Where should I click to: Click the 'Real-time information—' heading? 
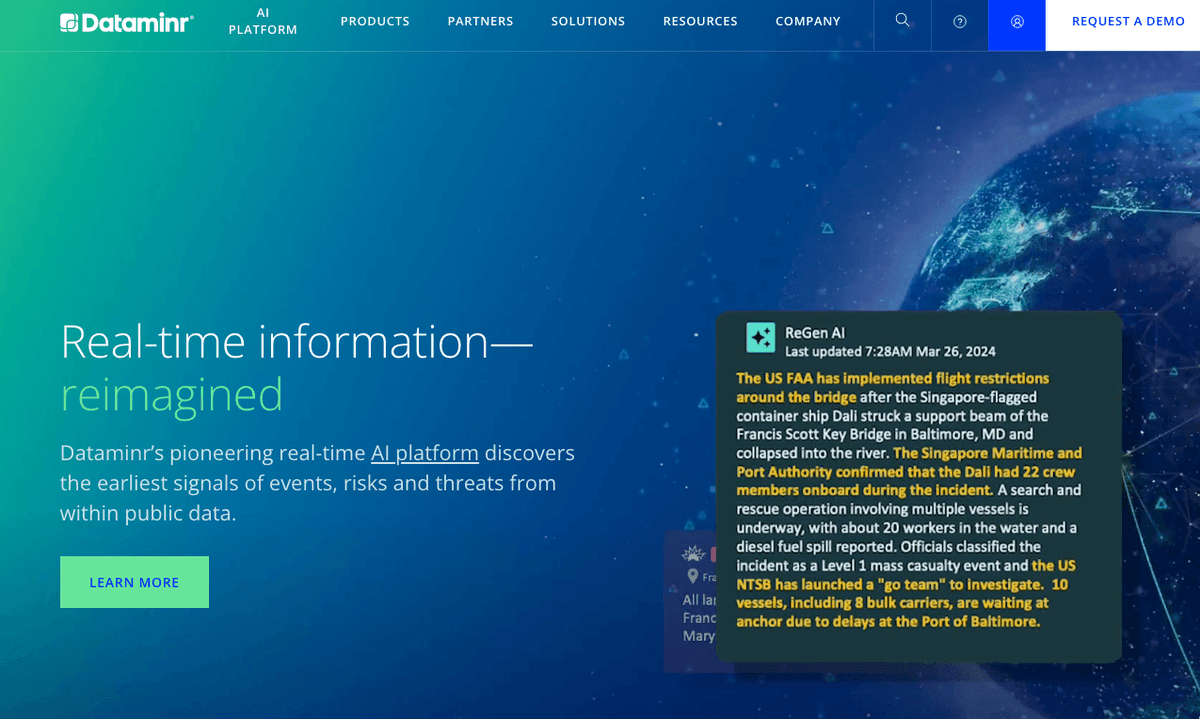point(297,341)
